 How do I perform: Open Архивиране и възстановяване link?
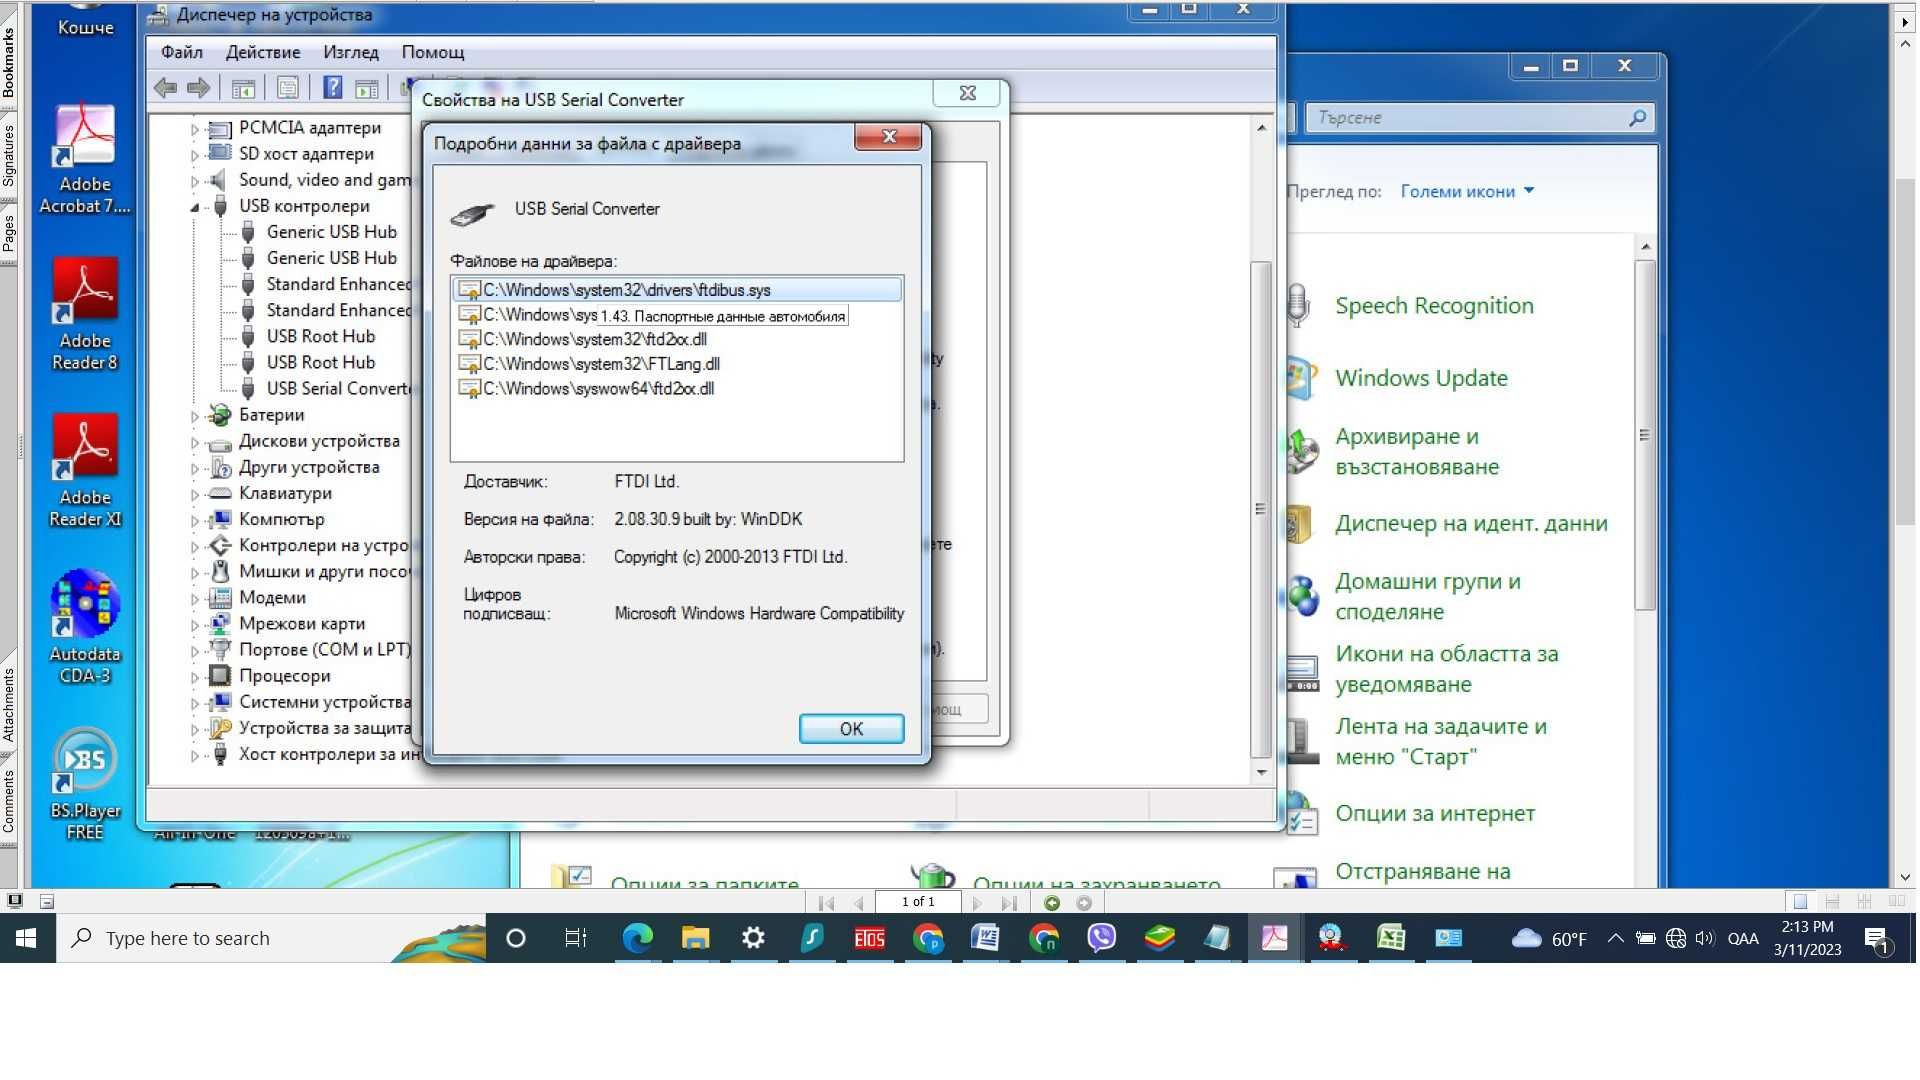point(1417,452)
